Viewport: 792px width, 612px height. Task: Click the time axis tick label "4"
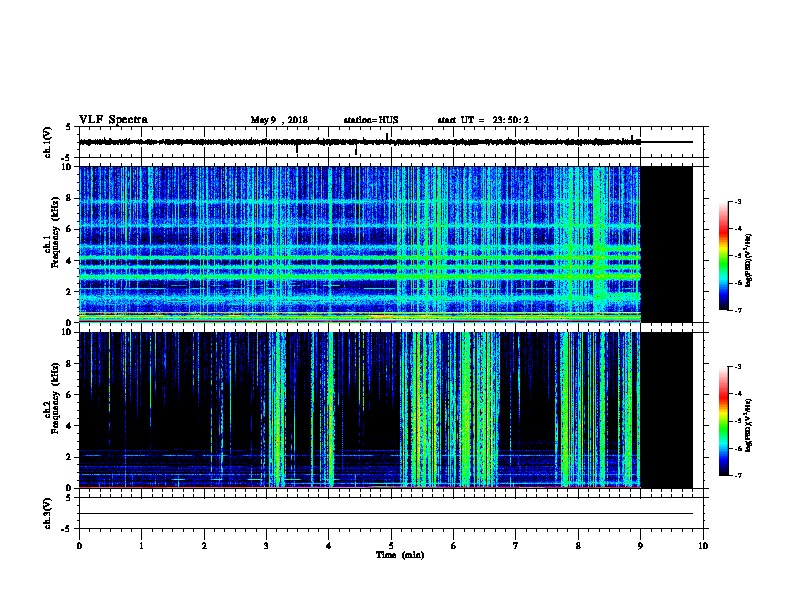pos(329,546)
